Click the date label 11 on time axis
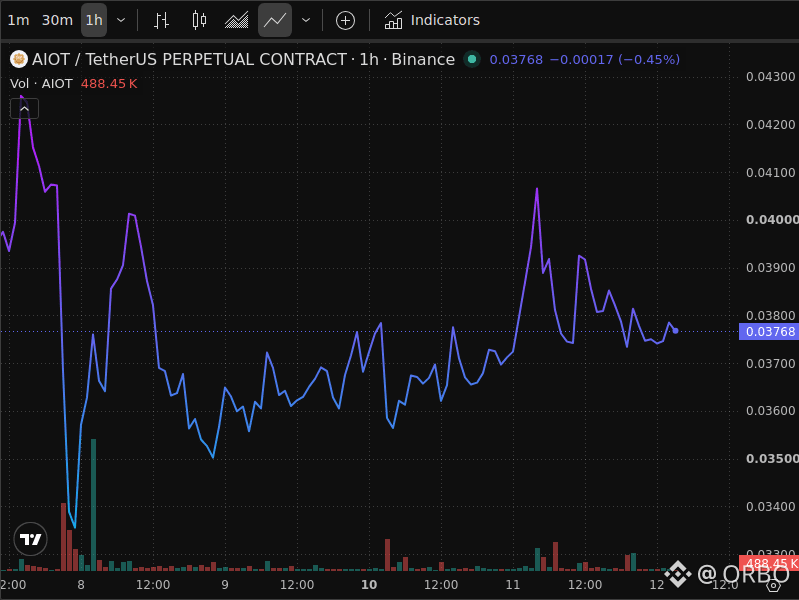The width and height of the screenshot is (799, 600). [513, 585]
